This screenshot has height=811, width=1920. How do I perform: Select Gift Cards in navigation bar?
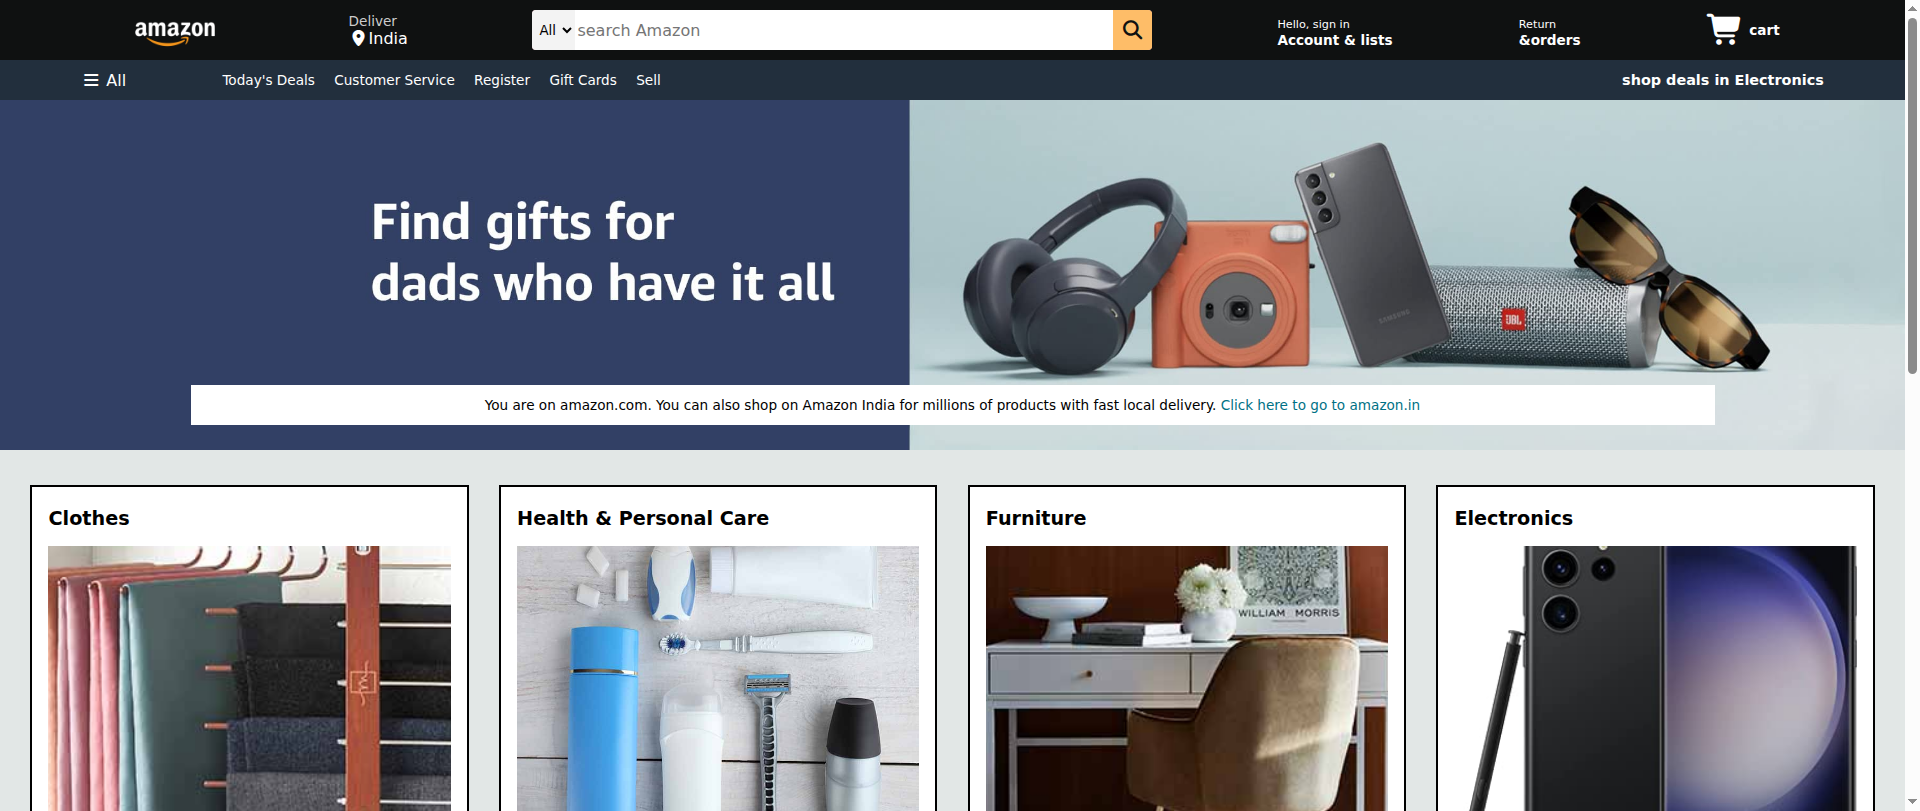583,80
